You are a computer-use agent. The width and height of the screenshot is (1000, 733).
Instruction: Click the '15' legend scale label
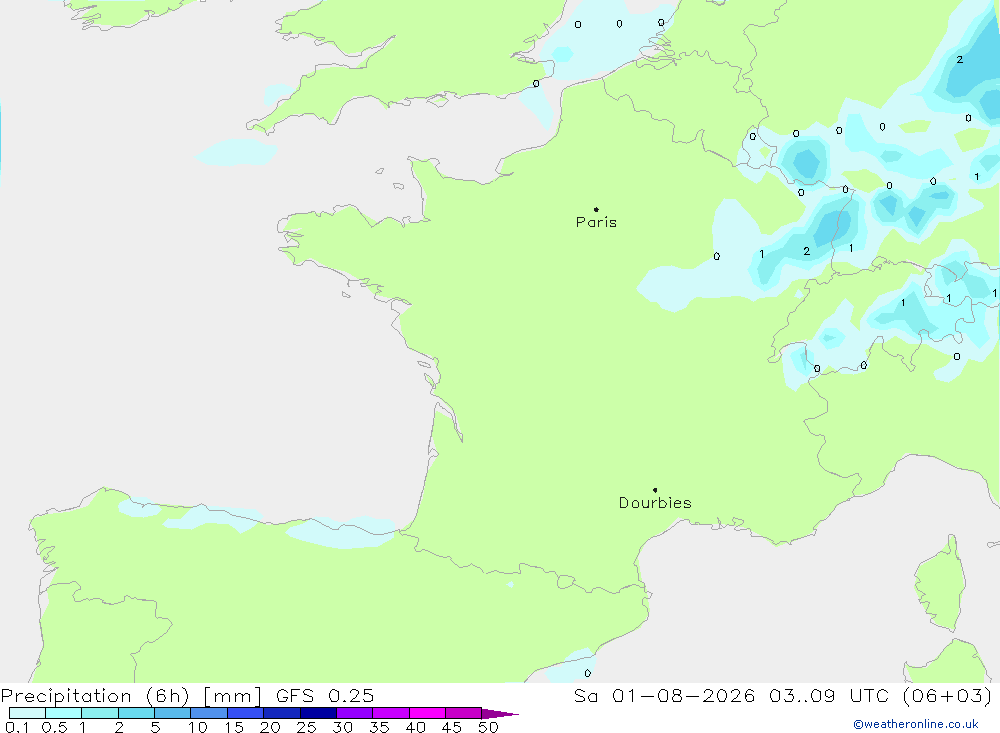pos(234,727)
